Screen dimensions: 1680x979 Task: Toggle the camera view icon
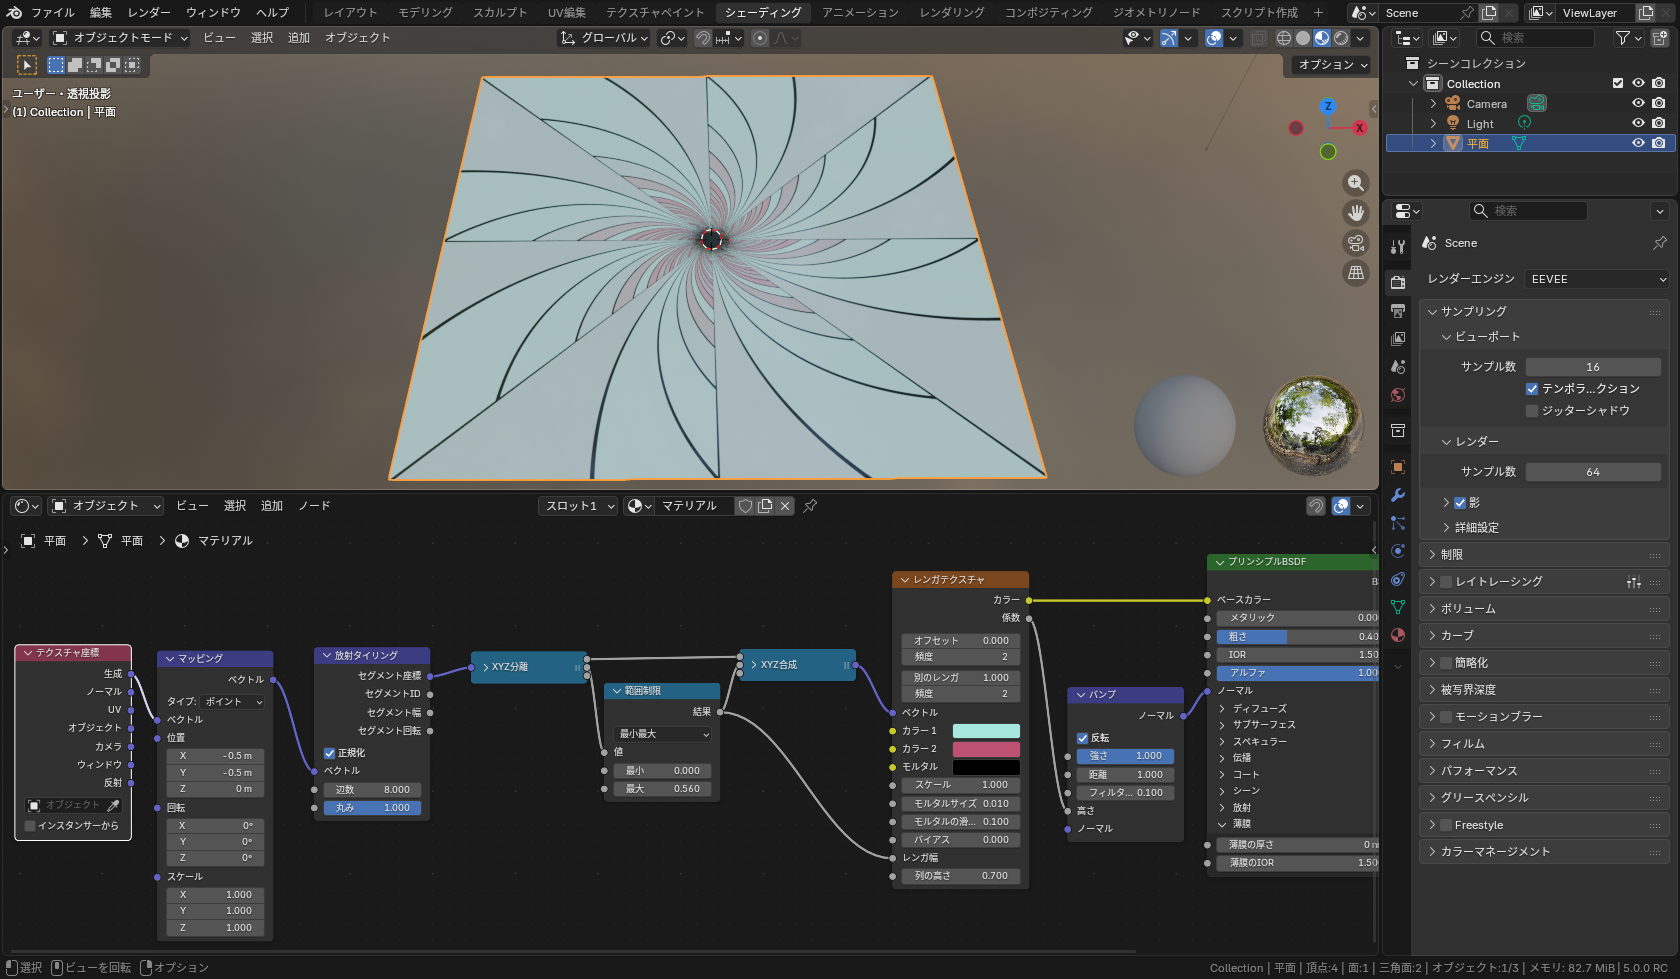pyautogui.click(x=1355, y=243)
